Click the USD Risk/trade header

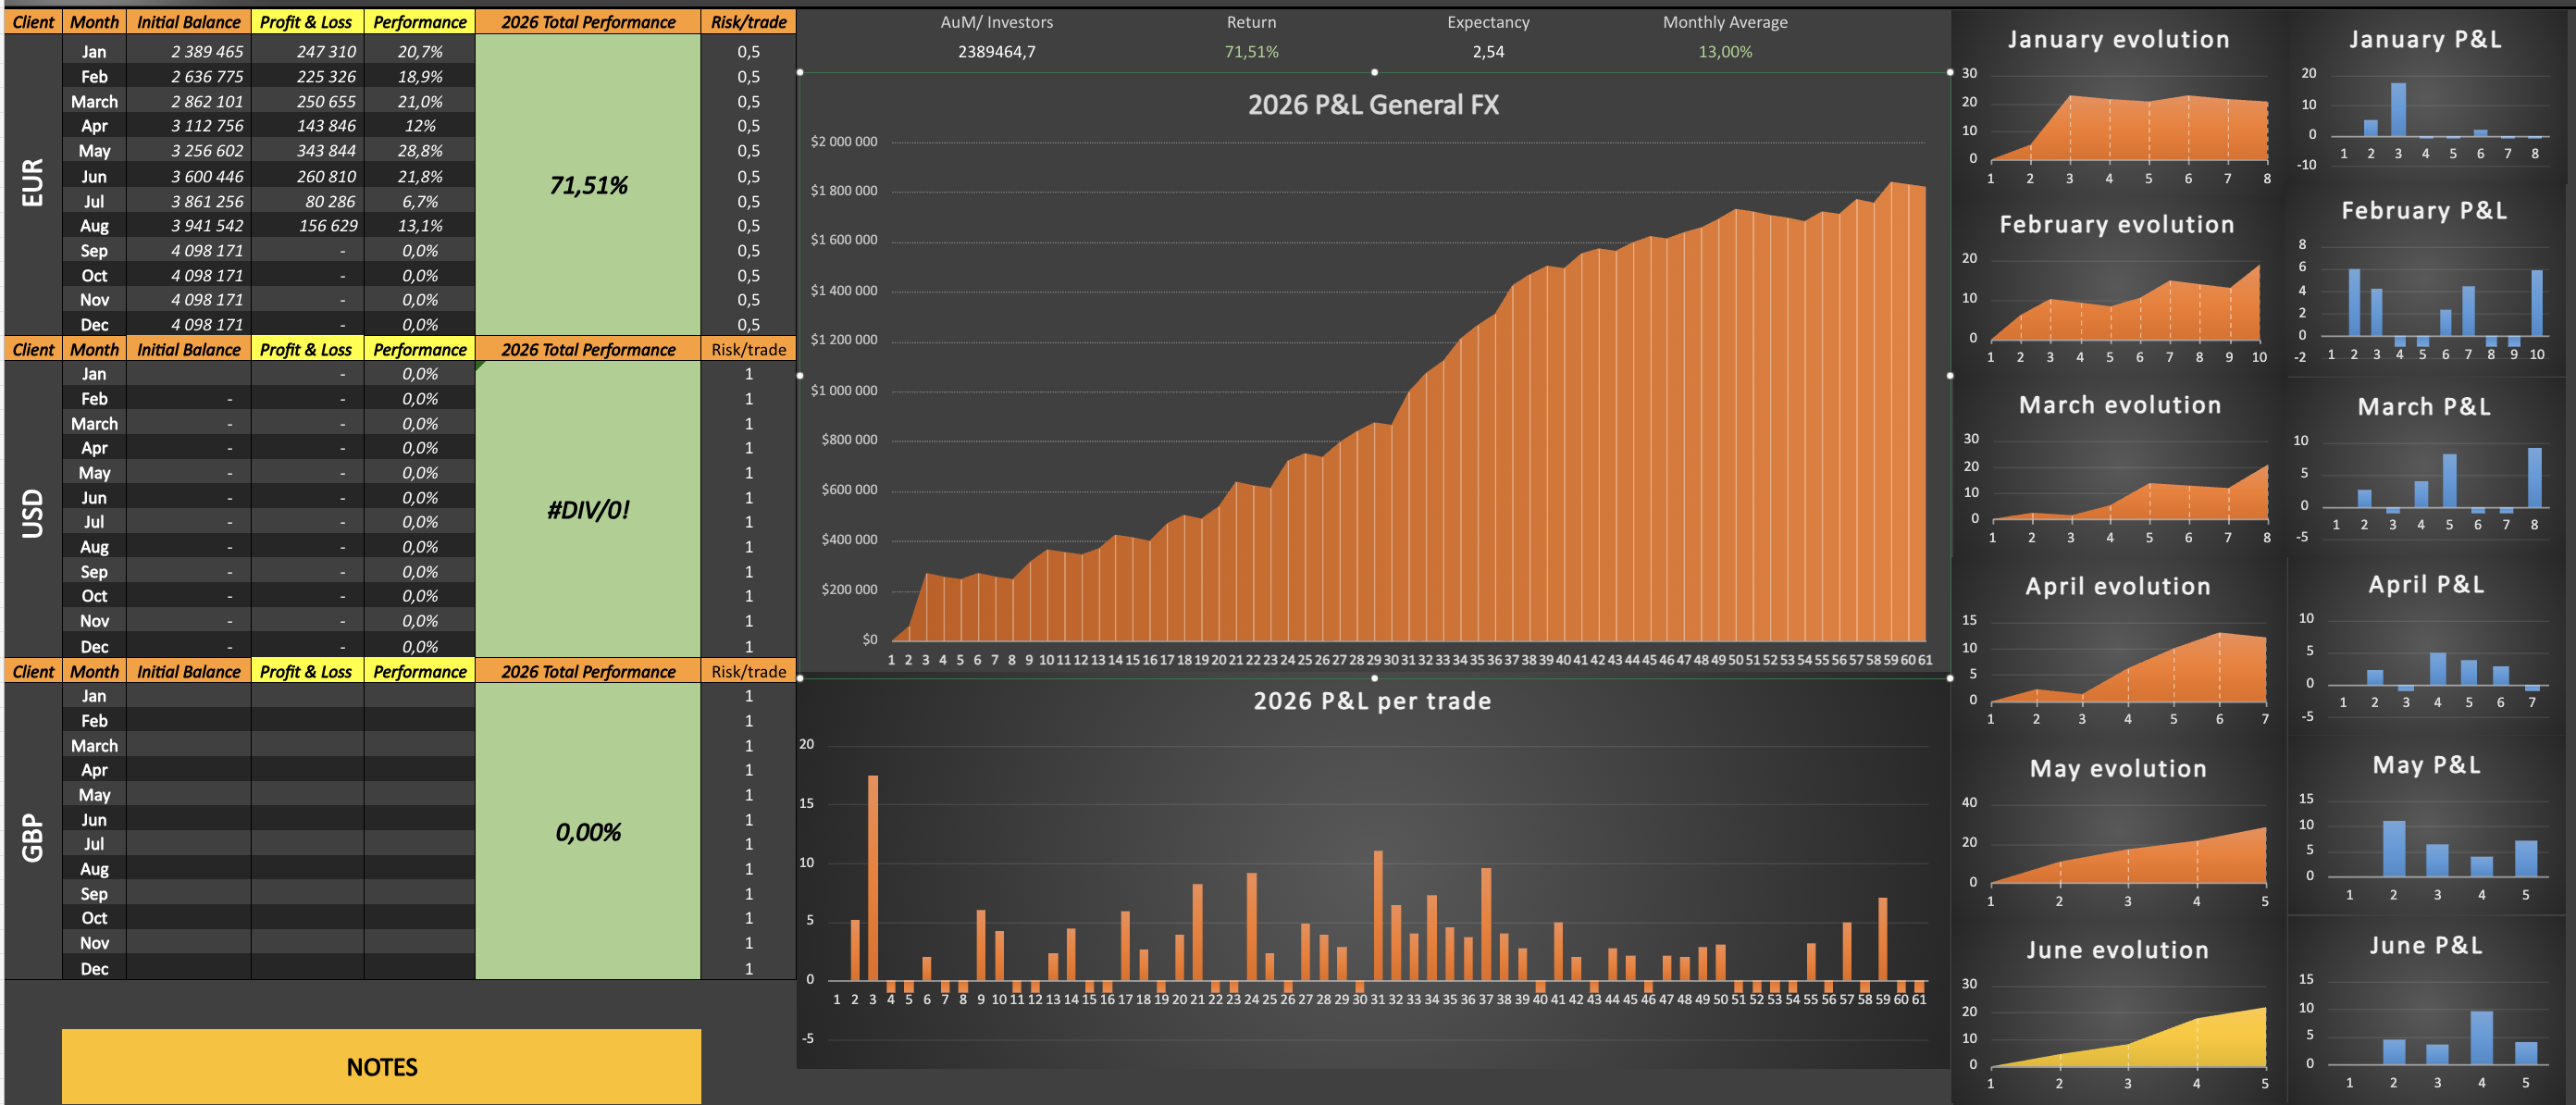tap(748, 349)
